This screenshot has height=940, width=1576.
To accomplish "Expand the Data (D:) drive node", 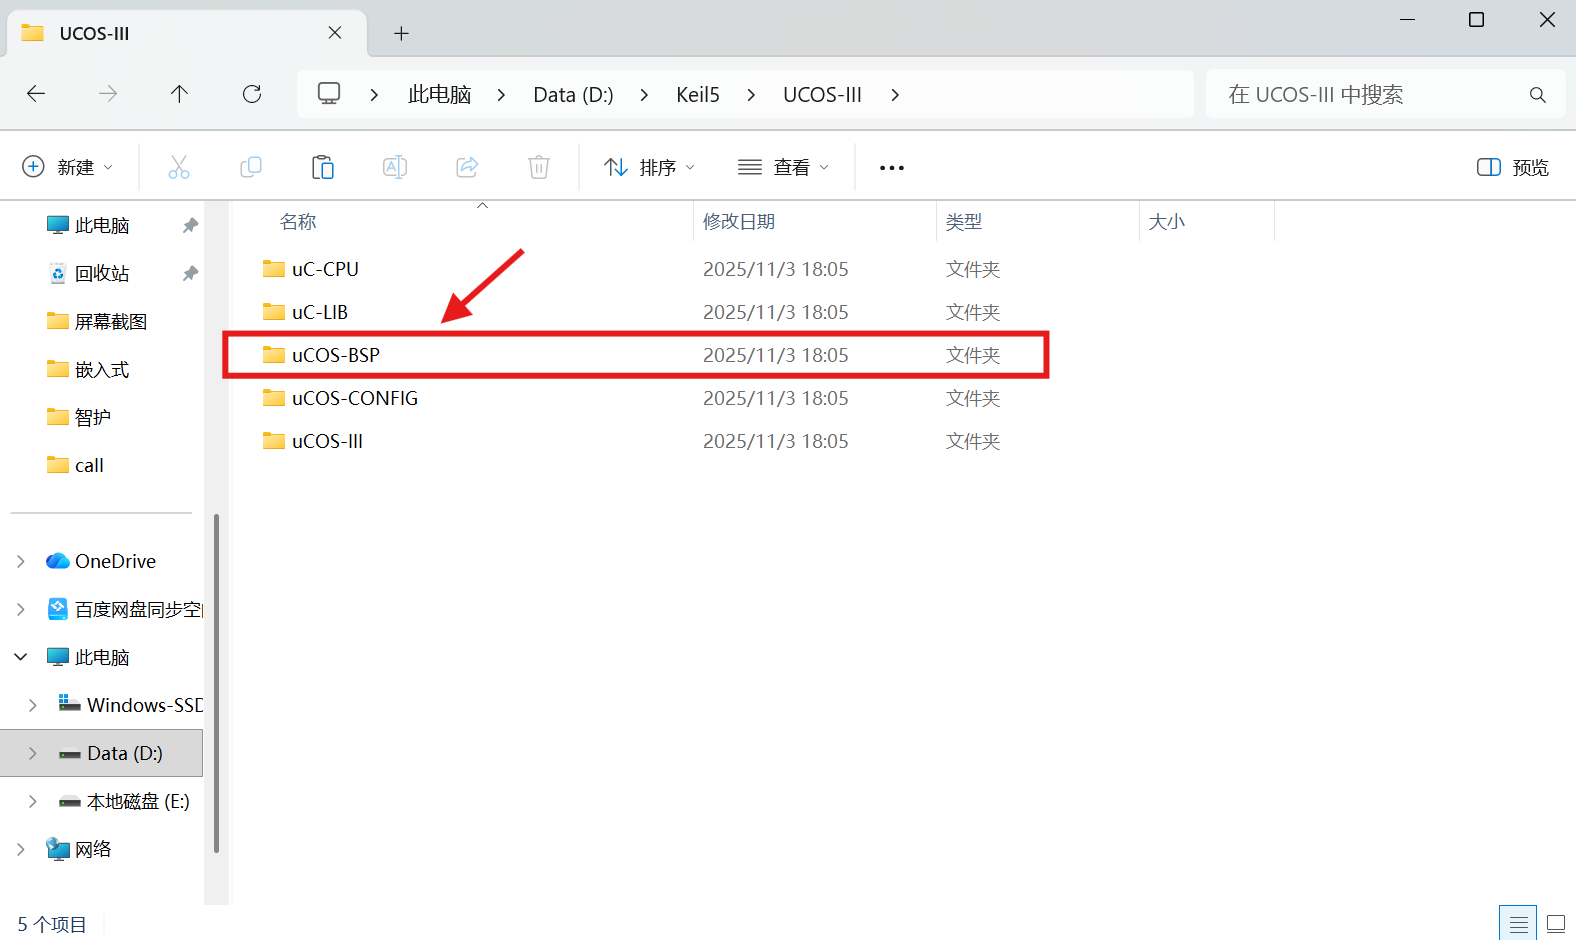I will click(x=33, y=753).
